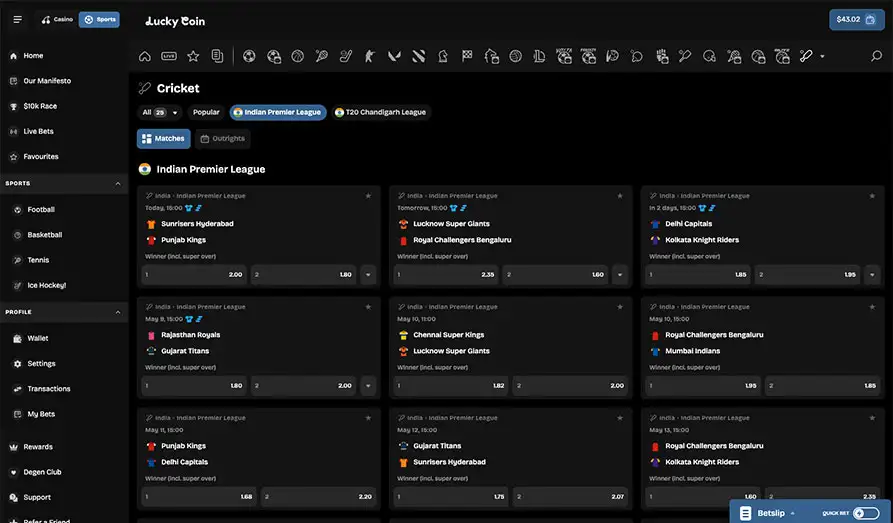
Task: Click the Rewards crown icon in sidebar
Action: tap(14, 447)
